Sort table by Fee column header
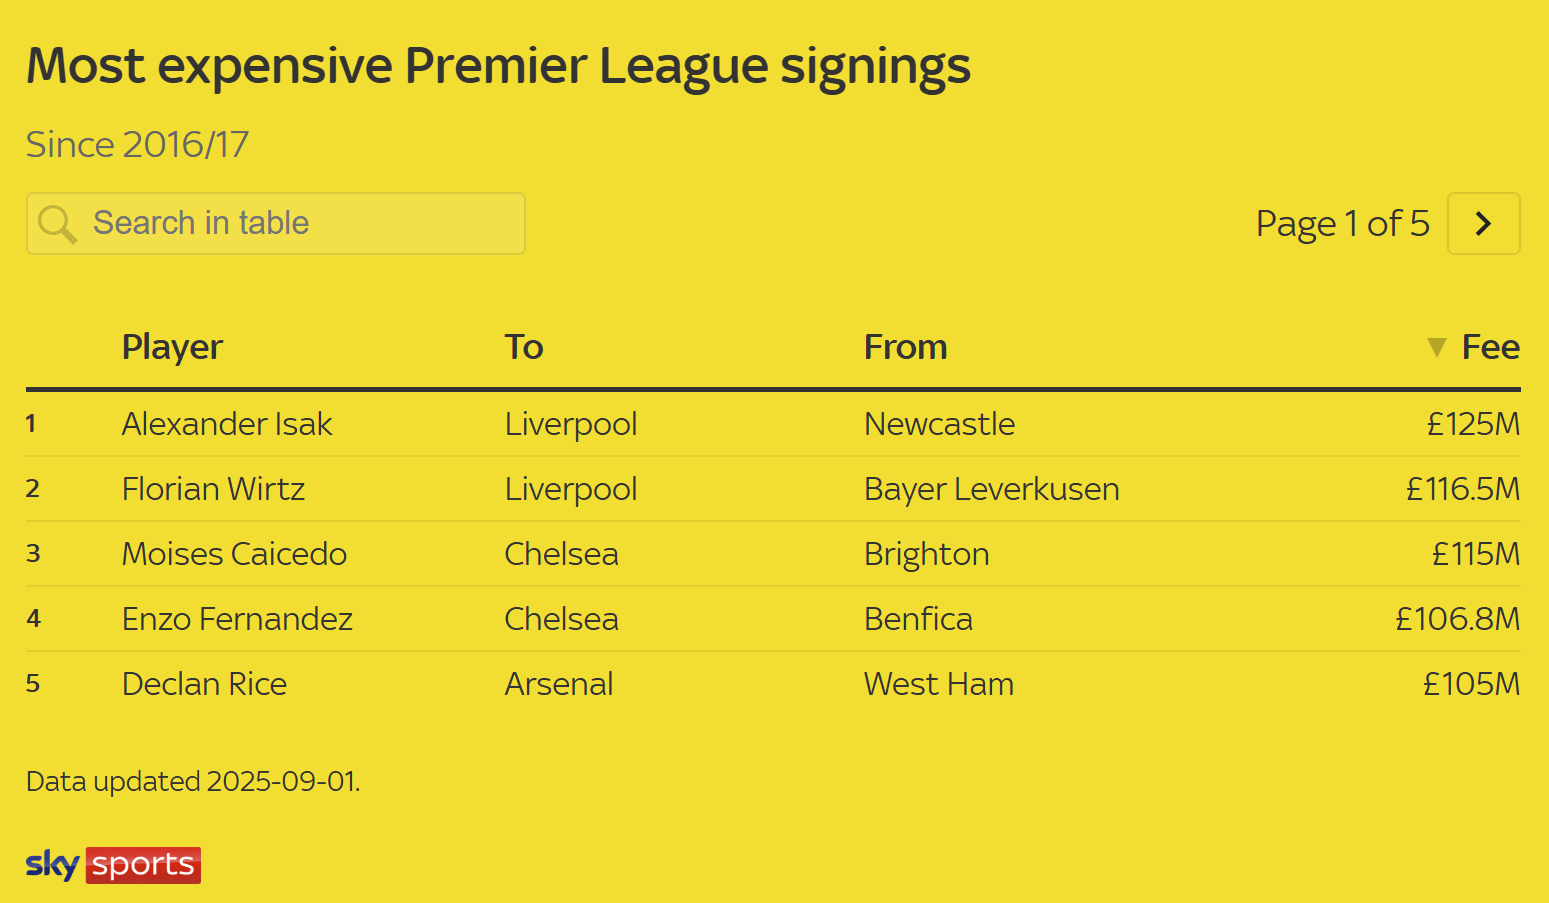 [1490, 347]
